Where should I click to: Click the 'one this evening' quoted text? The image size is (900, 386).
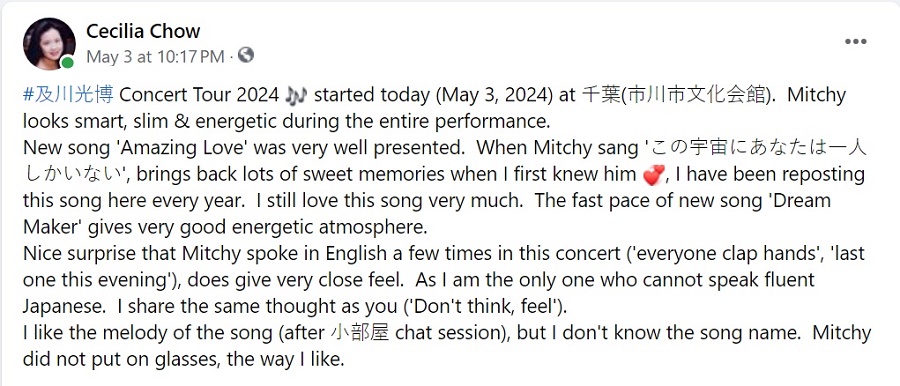(96, 280)
